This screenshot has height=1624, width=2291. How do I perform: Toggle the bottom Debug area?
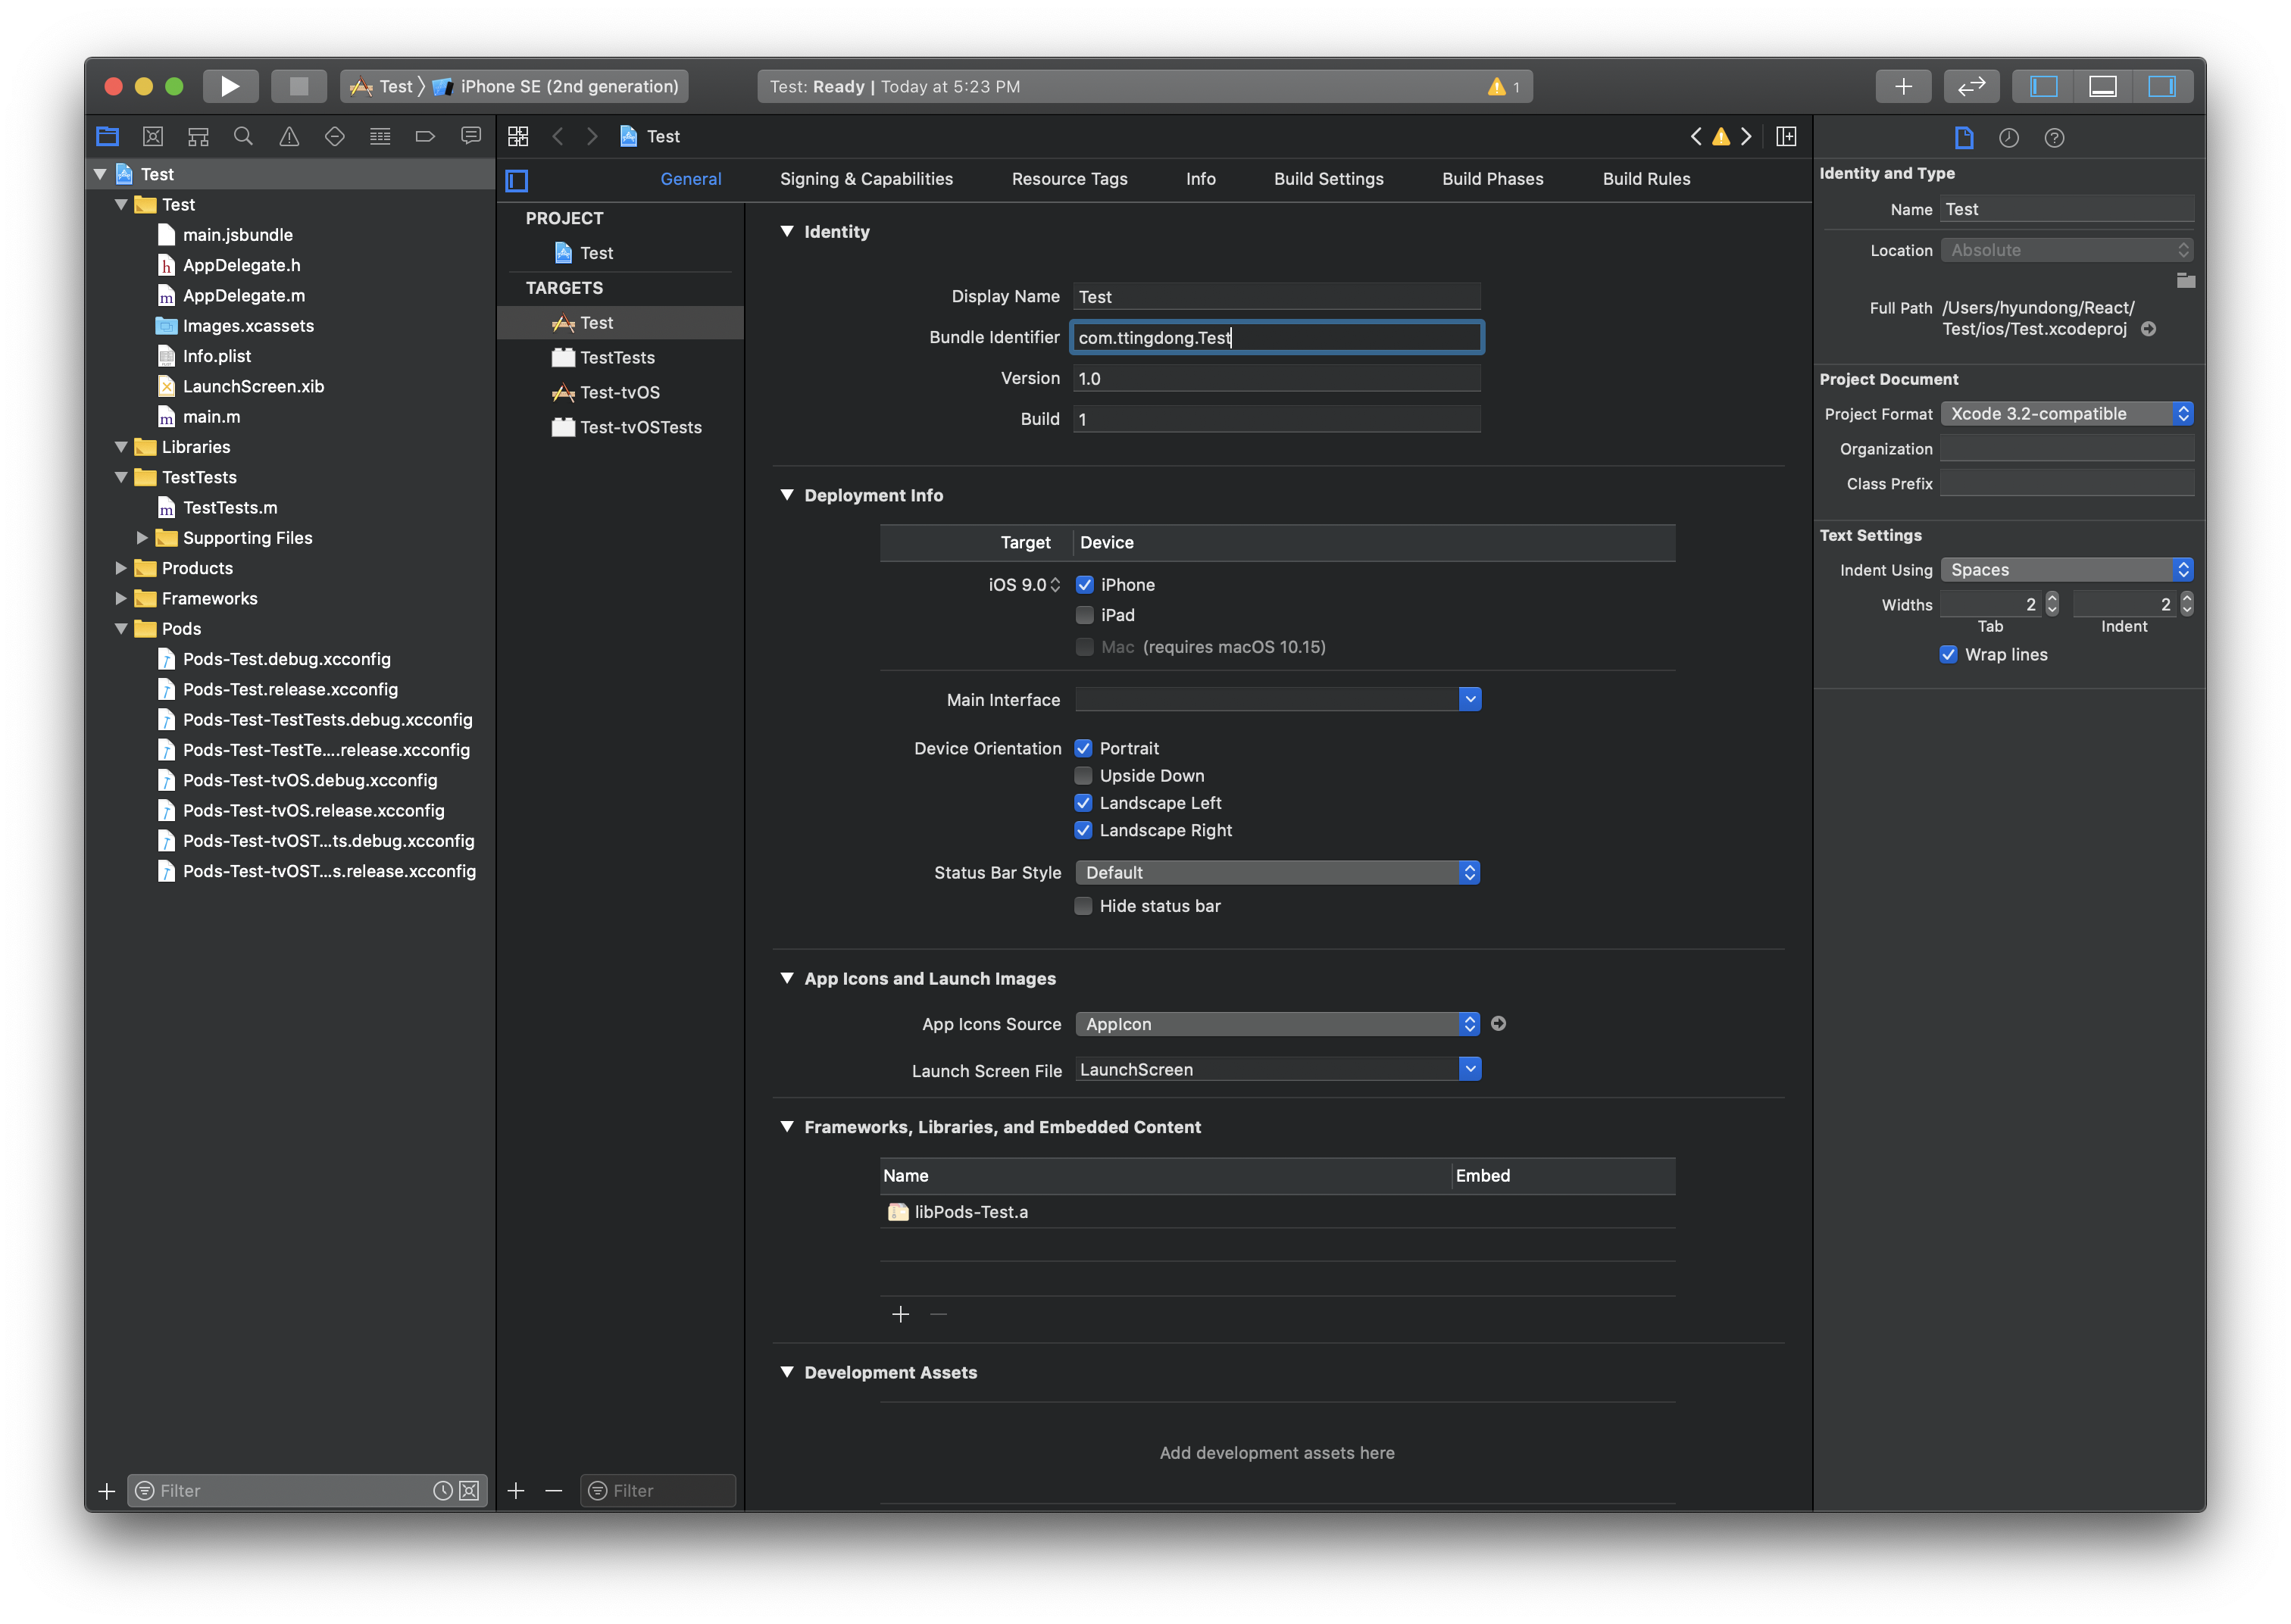2102,86
